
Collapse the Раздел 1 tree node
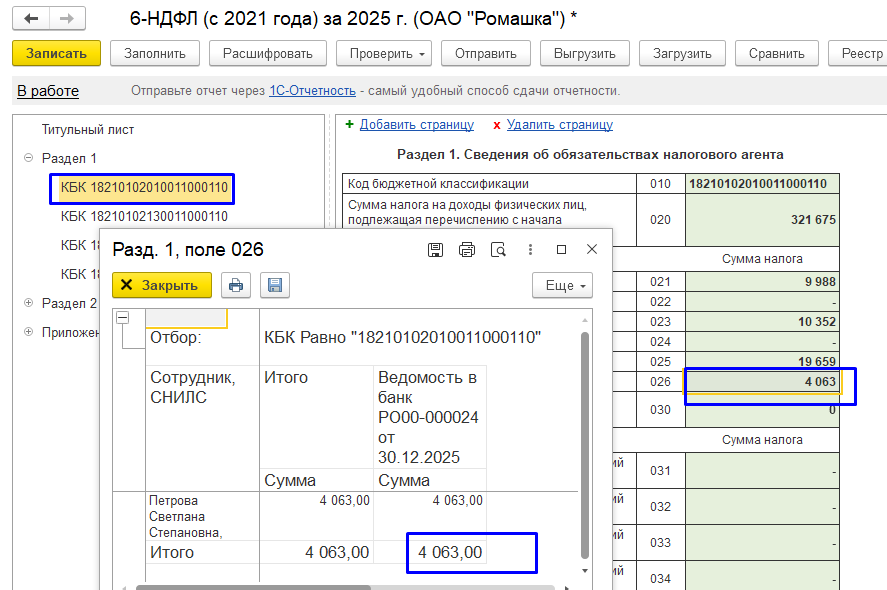[29, 159]
